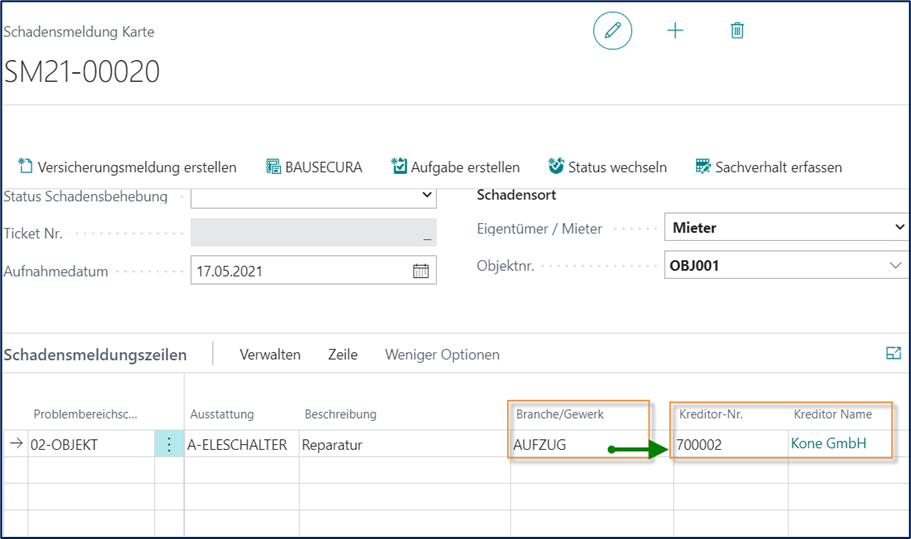Expand Status Schadensbehebung dropdown
This screenshot has width=911, height=539.
(427, 196)
